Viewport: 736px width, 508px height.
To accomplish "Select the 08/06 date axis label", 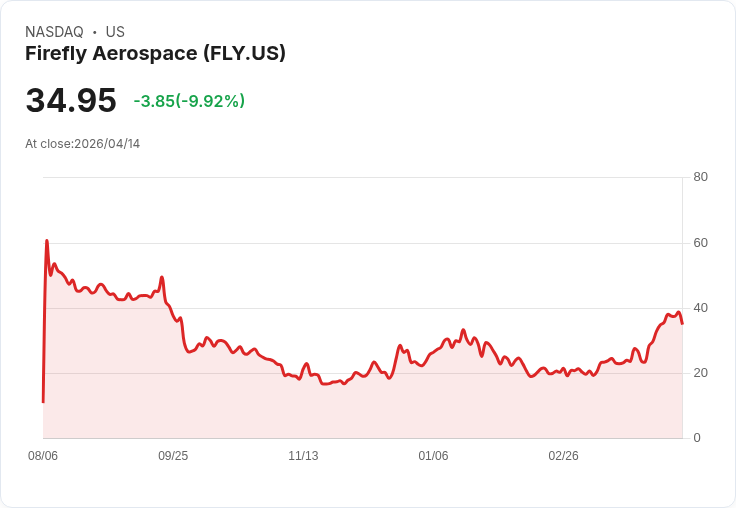I will [x=43, y=456].
